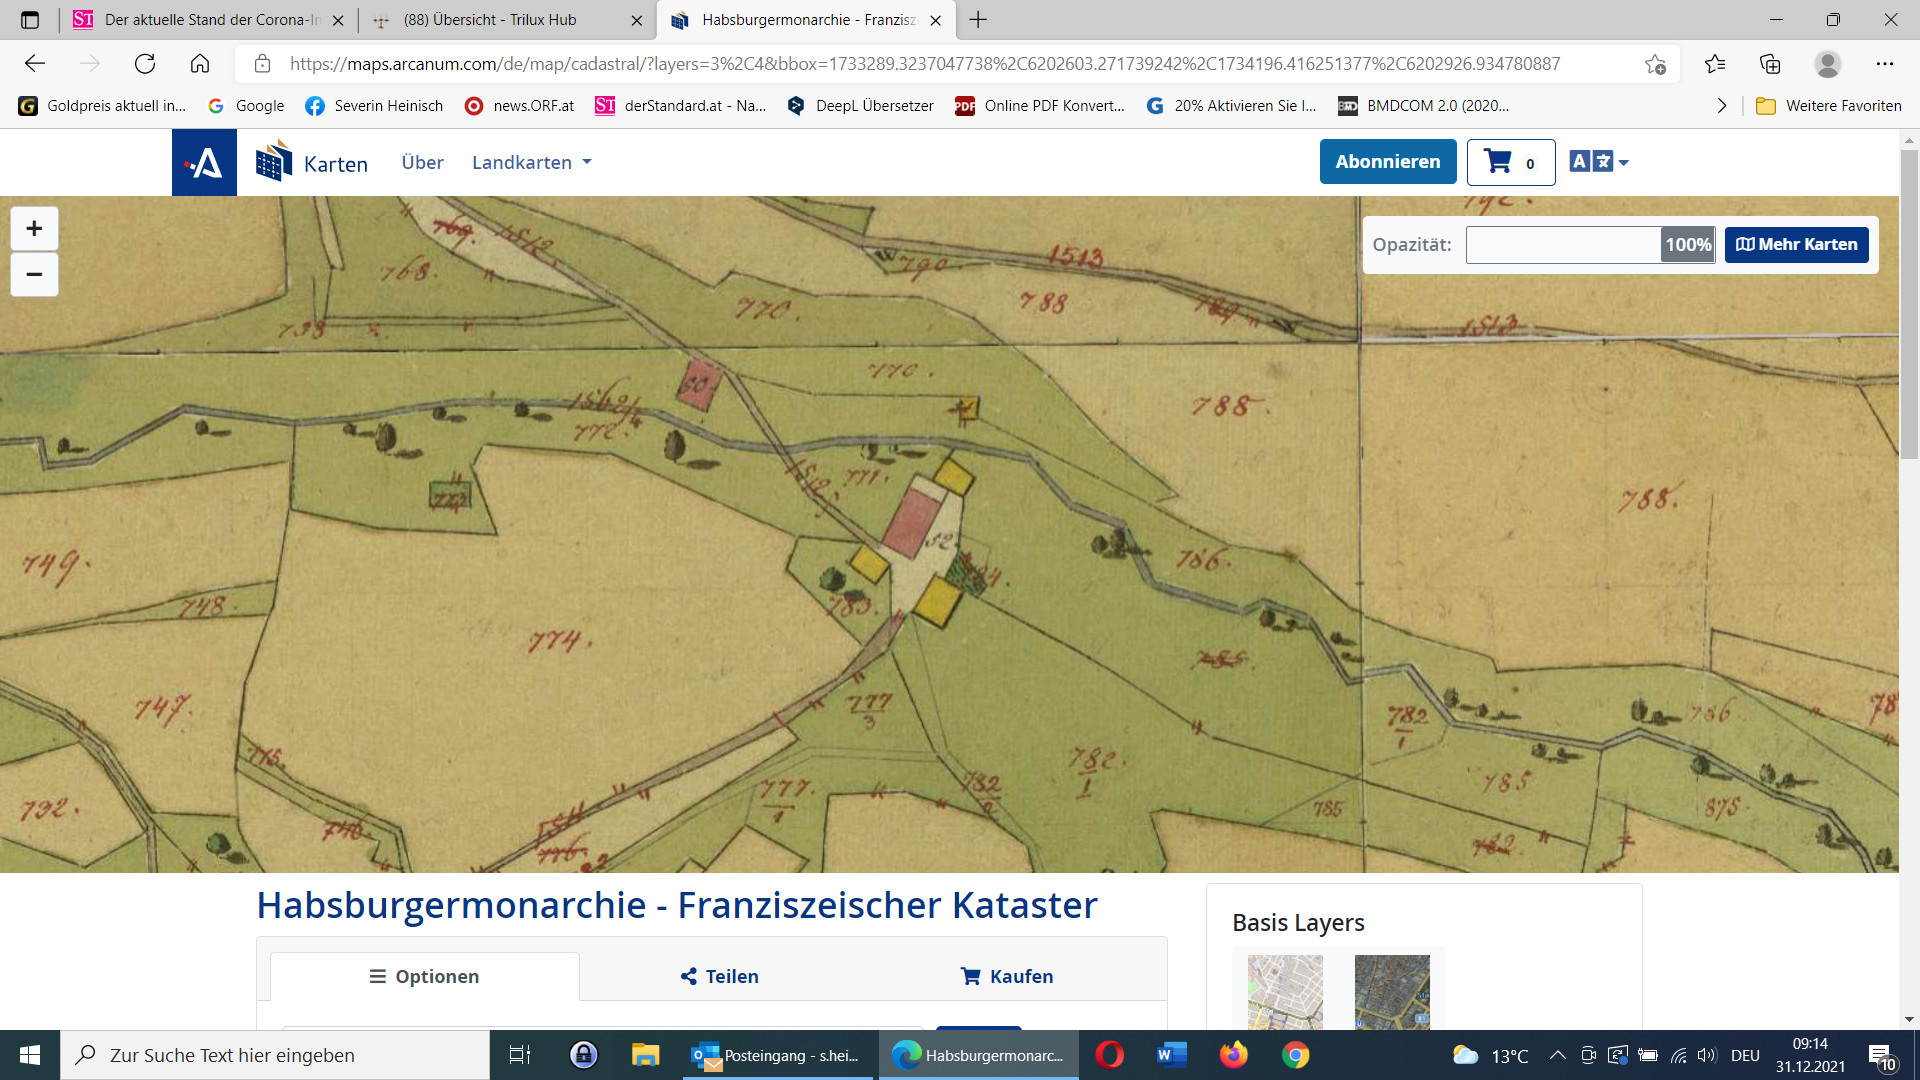Click the map zoom out minus button

[34, 275]
